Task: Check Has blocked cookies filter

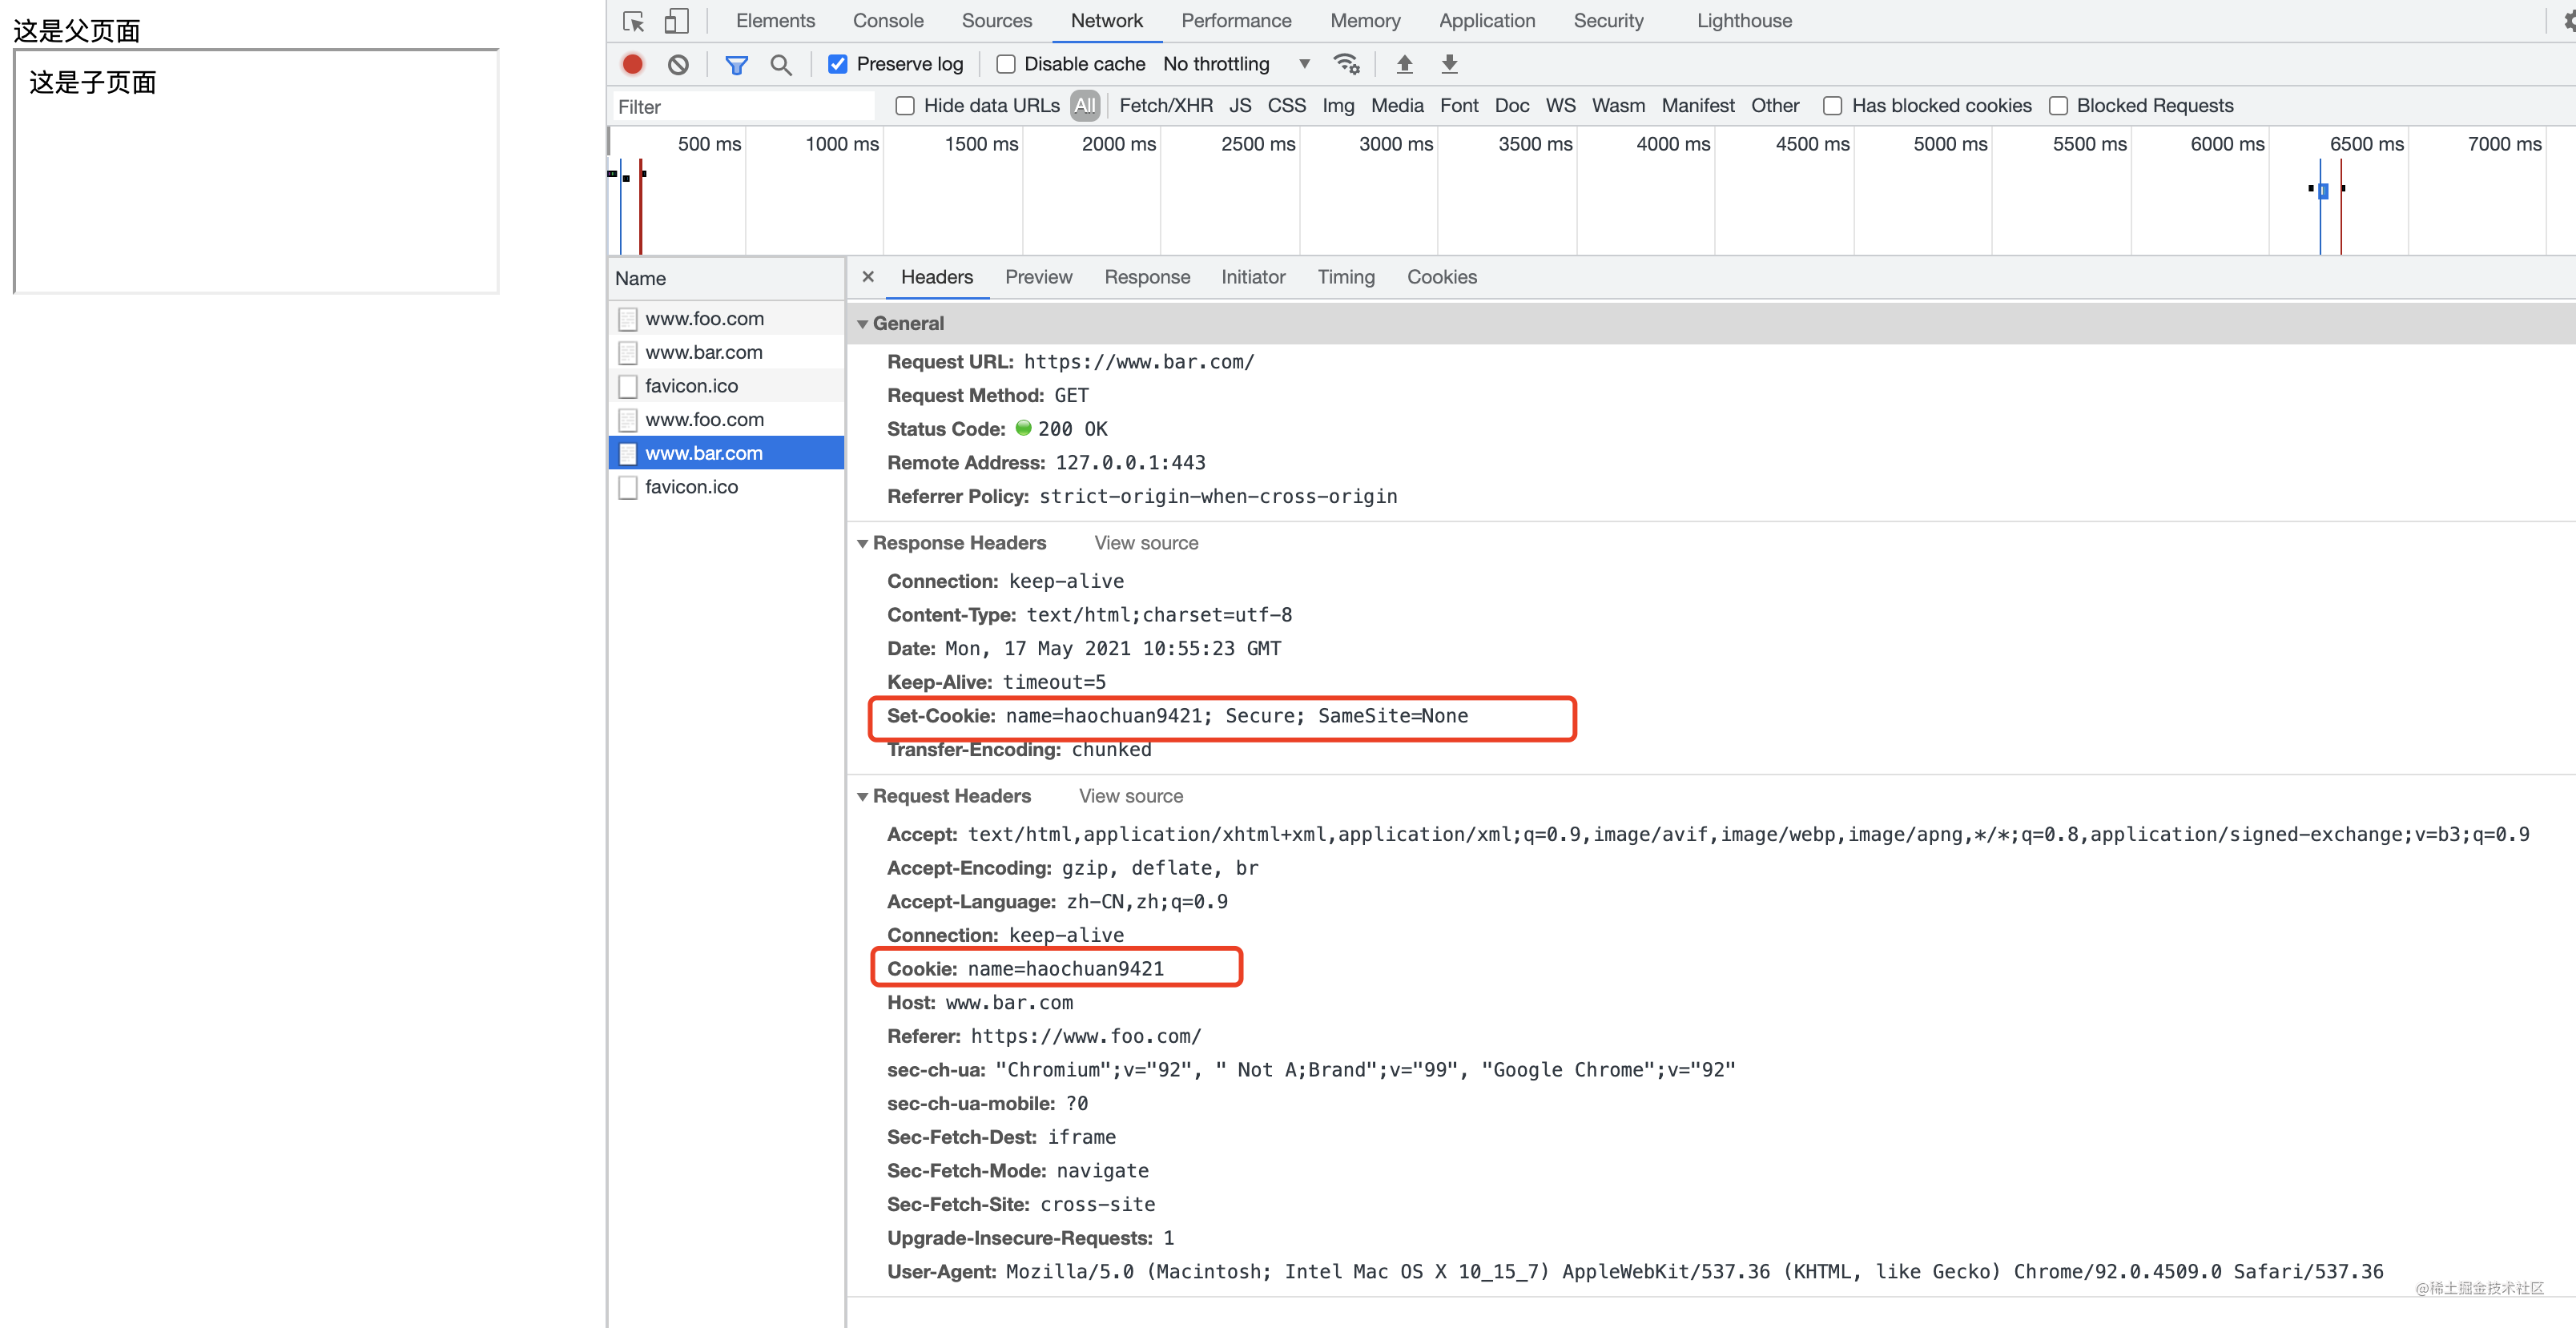Action: [1832, 106]
